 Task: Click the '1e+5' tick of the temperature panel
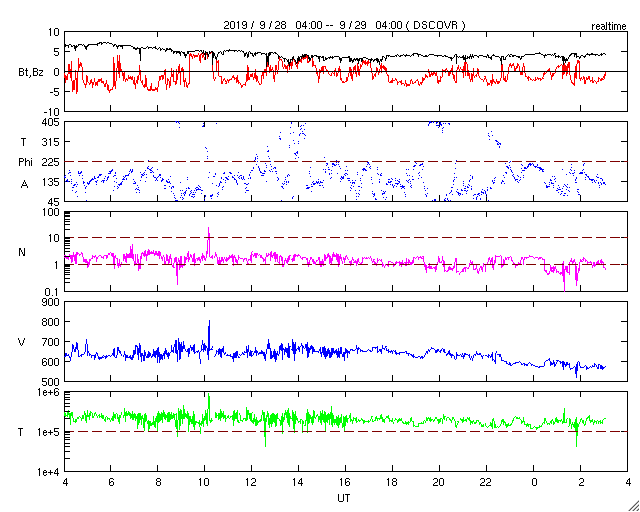tap(50, 432)
